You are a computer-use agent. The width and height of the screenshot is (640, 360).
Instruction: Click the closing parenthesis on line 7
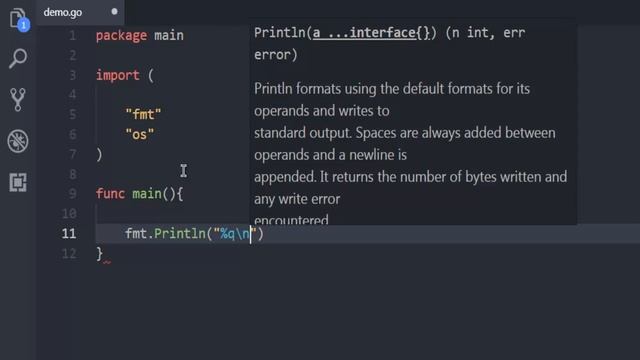[x=99, y=154]
